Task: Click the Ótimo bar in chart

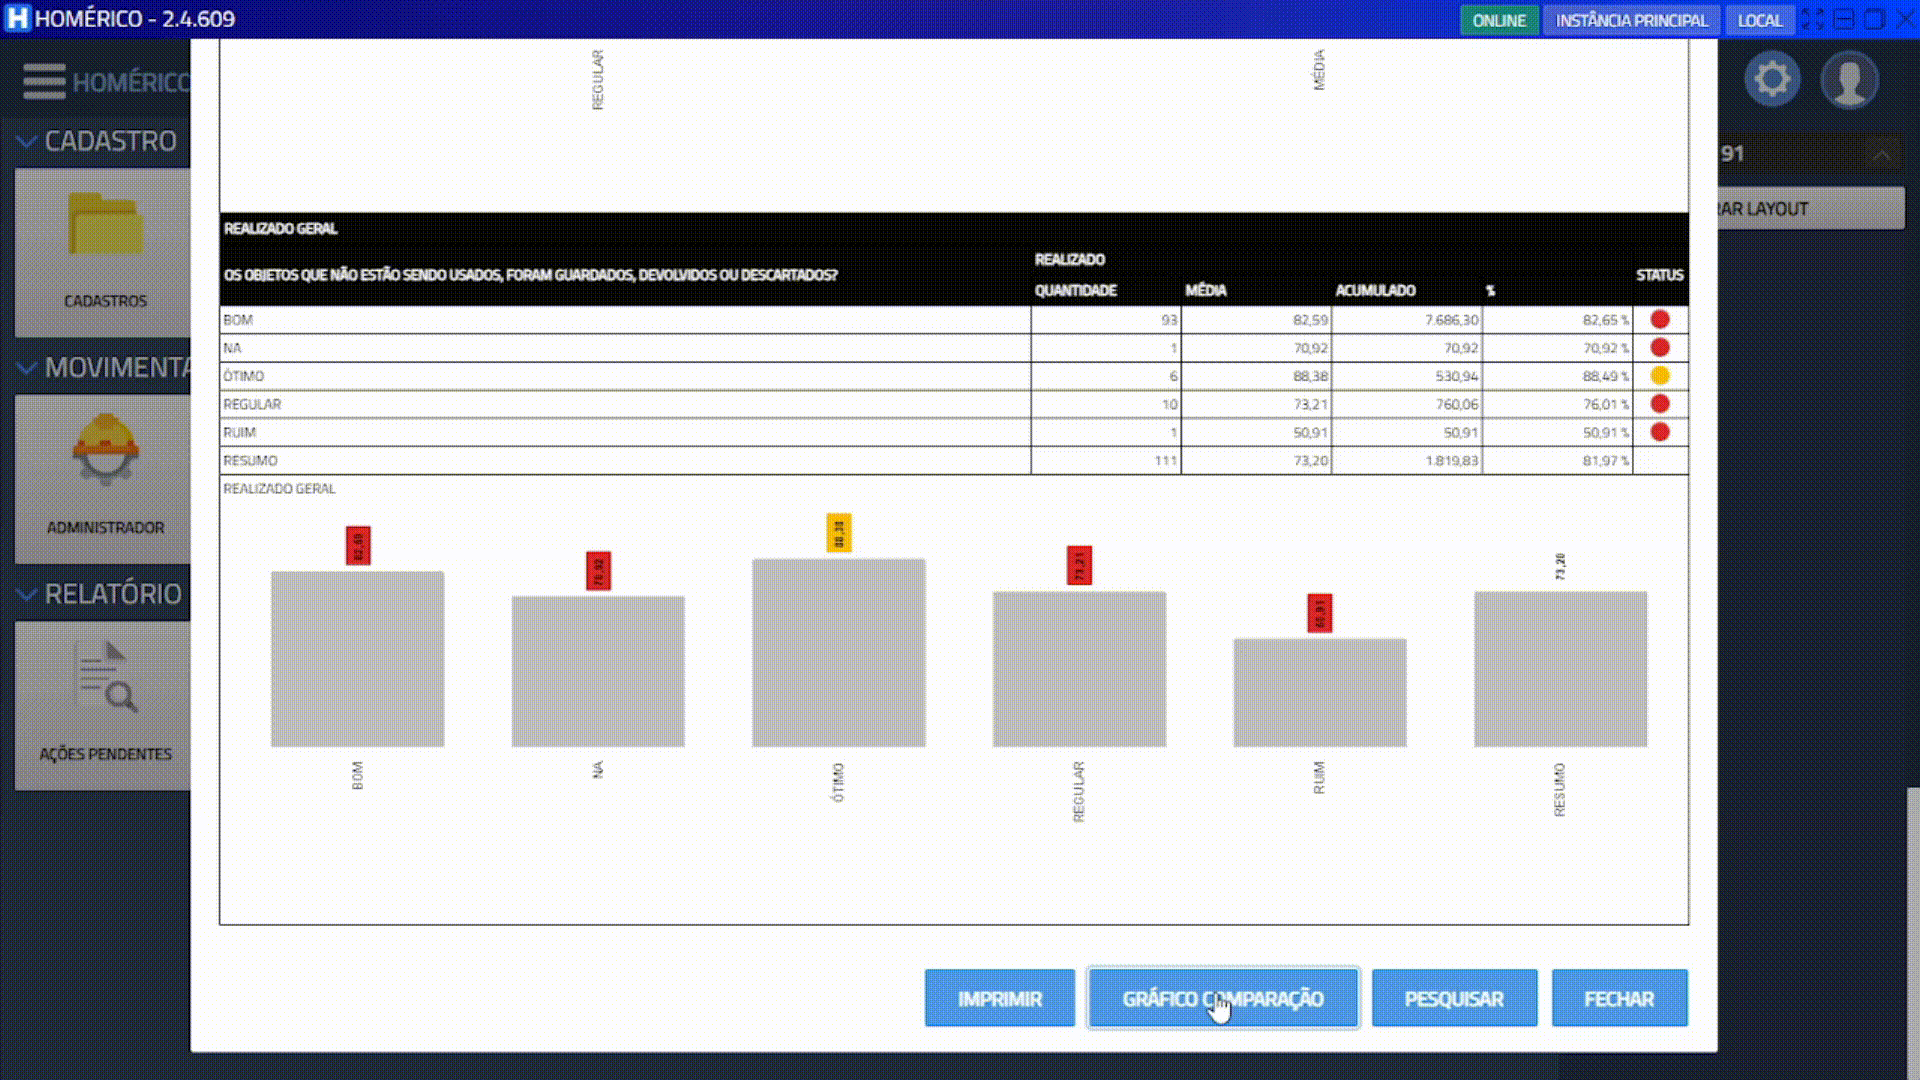Action: (x=838, y=652)
